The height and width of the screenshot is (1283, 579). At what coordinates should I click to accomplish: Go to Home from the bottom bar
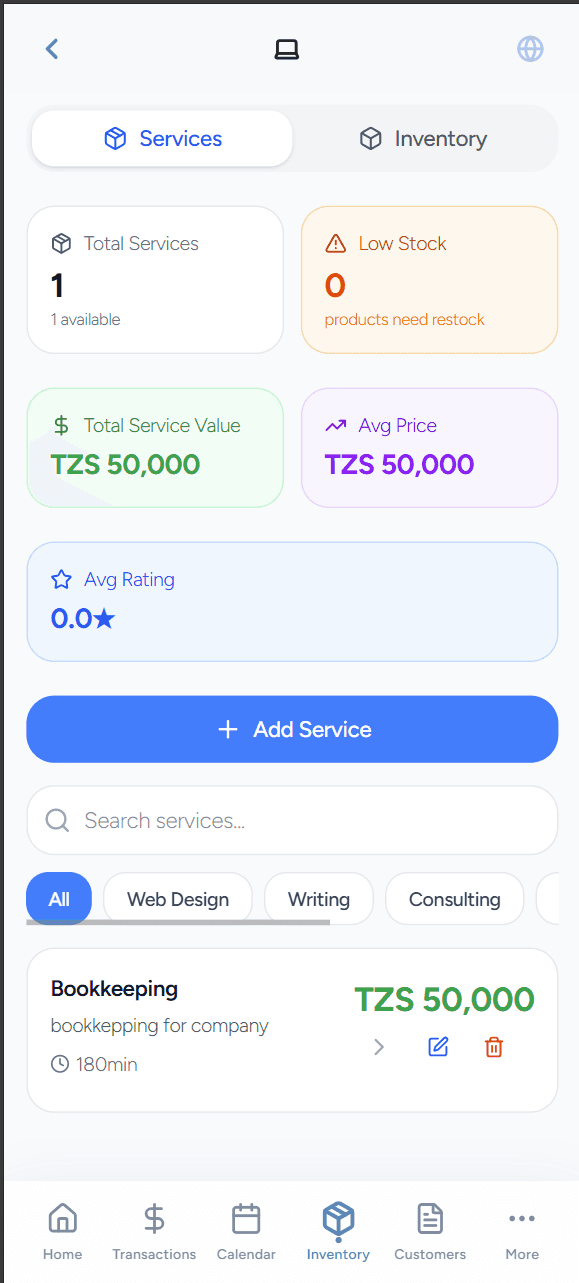(62, 1229)
